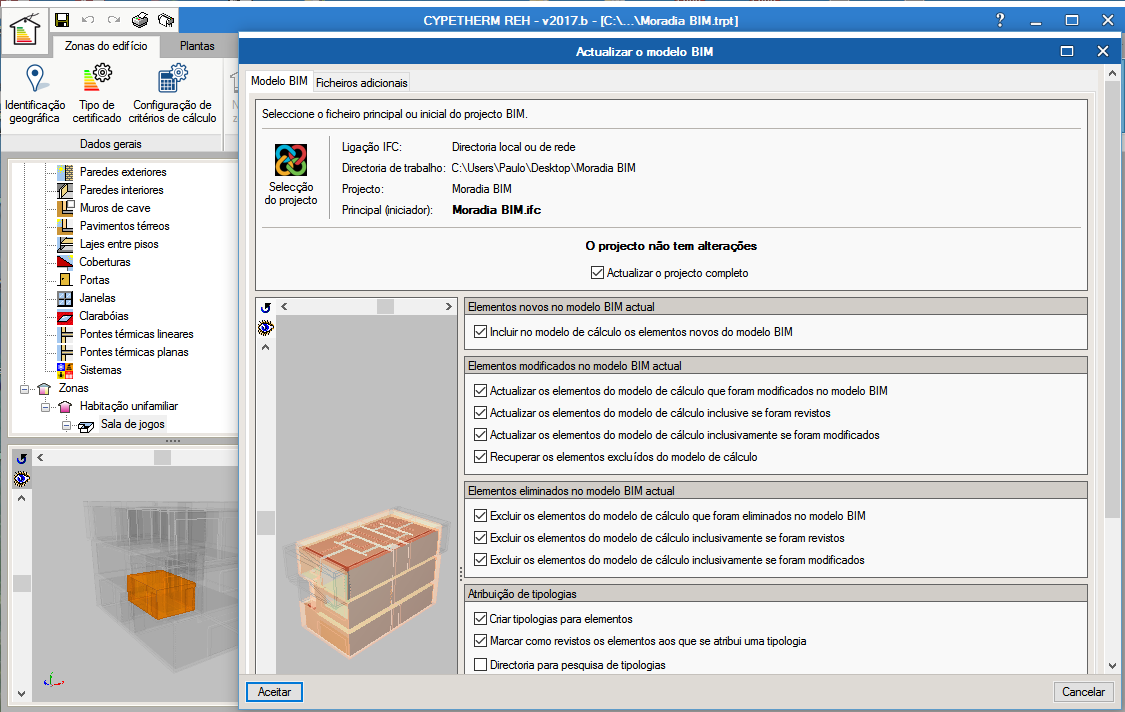Toggle Actualizar elementos inclusive se foram revistos
The height and width of the screenshot is (712, 1125).
pos(481,413)
